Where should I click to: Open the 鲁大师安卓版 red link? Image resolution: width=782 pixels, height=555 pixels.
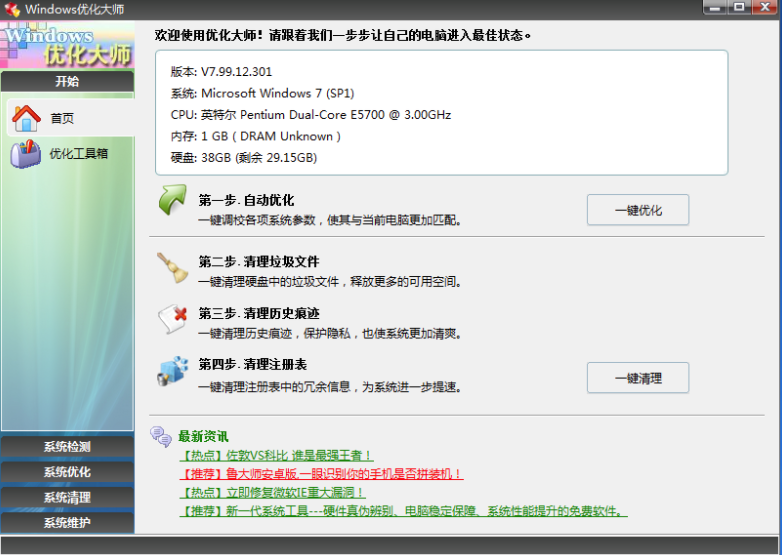tap(321, 474)
